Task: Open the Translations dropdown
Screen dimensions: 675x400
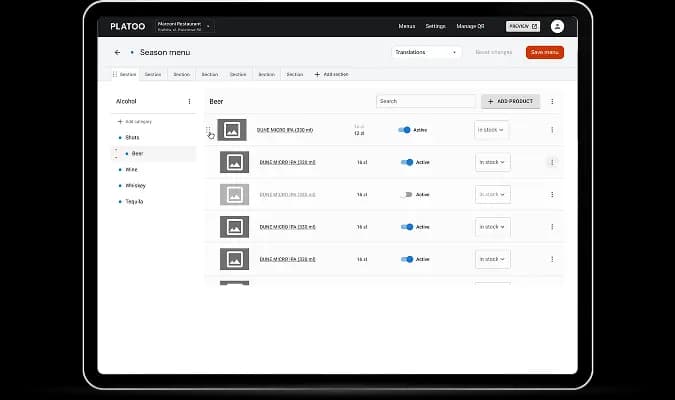Action: point(426,52)
